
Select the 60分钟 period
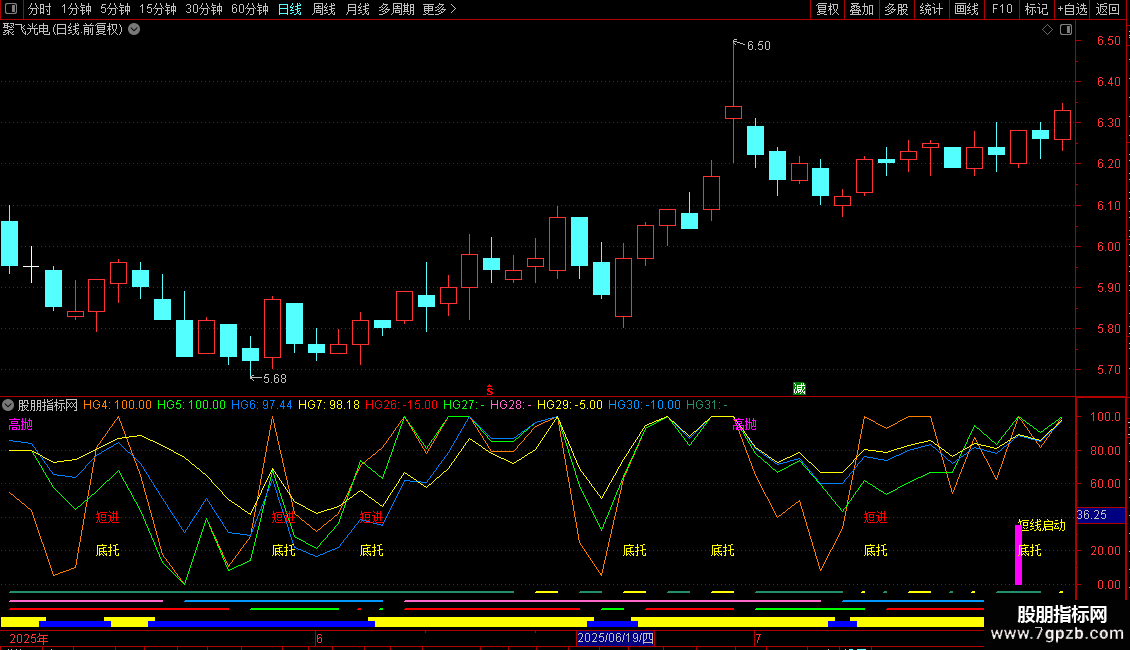coord(250,9)
